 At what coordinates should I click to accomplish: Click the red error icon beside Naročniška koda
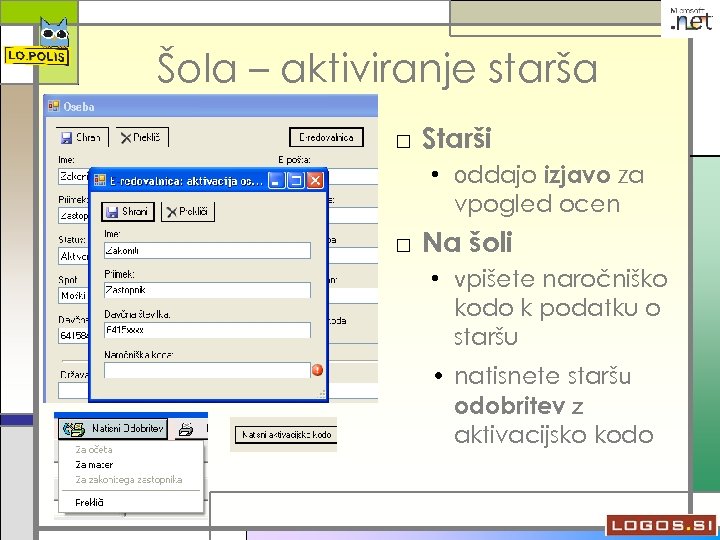pyautogui.click(x=317, y=370)
